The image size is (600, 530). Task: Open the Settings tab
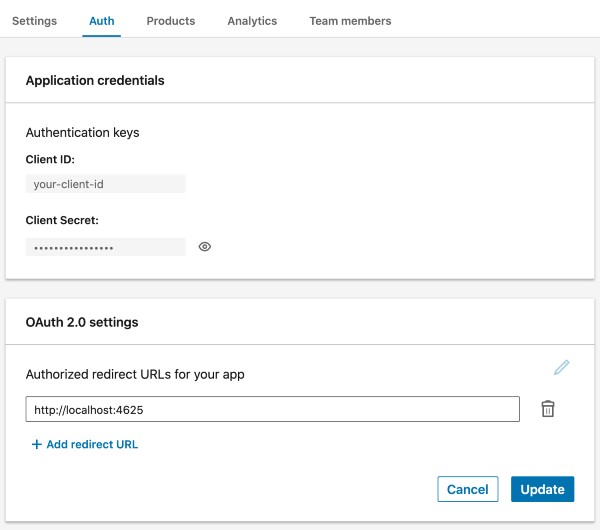coord(34,21)
